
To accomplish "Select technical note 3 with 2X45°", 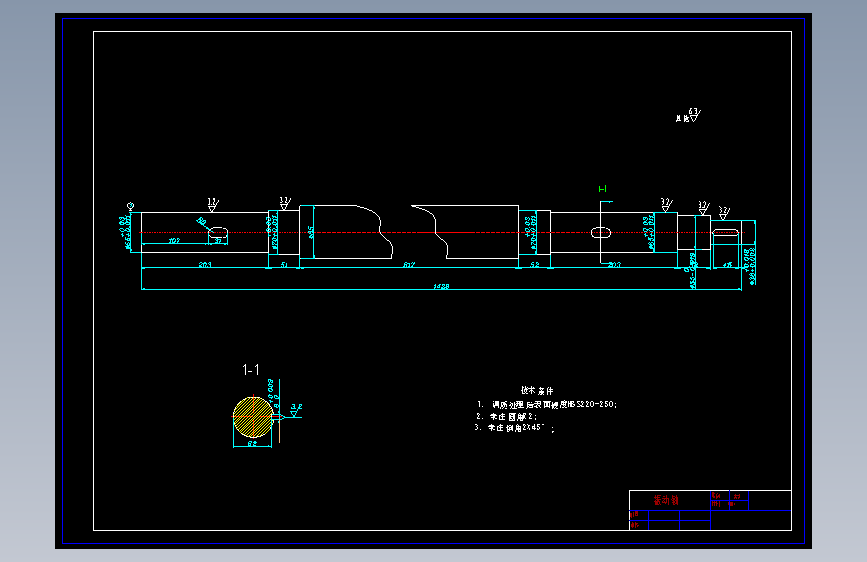I will [x=514, y=428].
